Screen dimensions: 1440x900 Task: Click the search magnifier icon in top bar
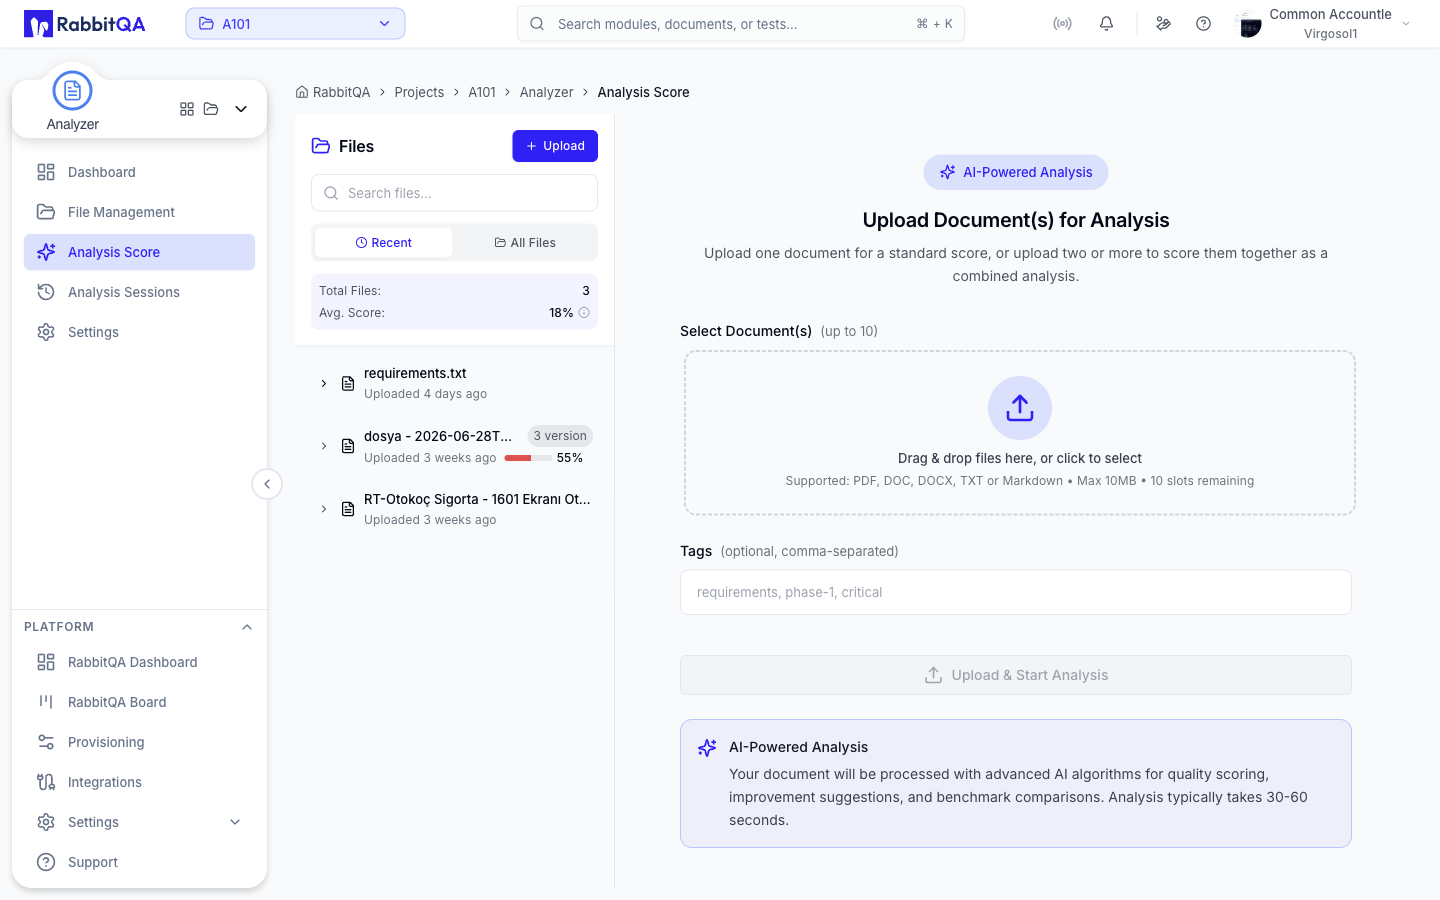point(537,24)
